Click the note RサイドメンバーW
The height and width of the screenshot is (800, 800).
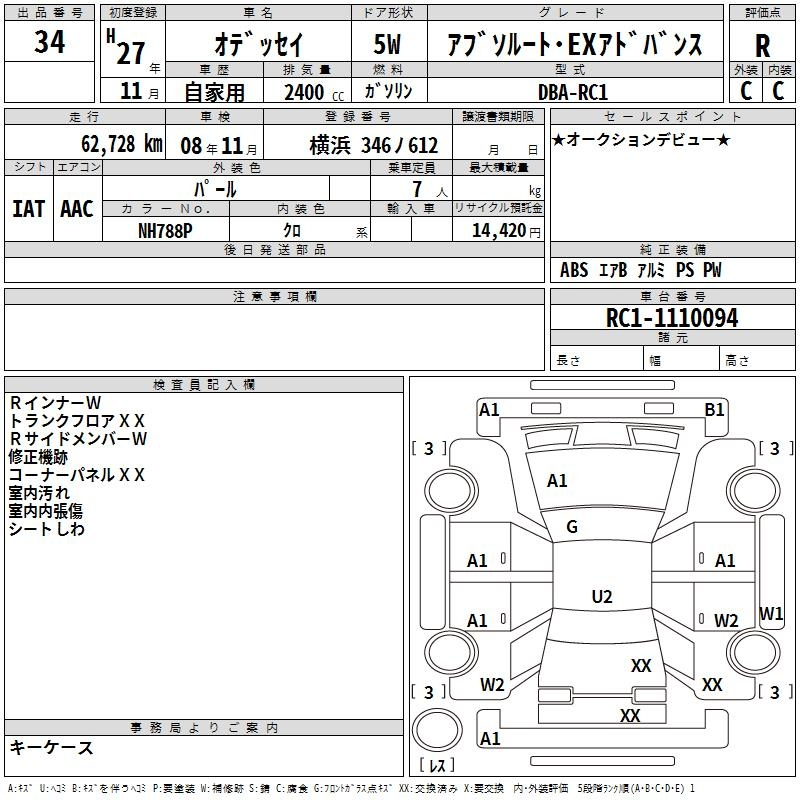point(78,439)
